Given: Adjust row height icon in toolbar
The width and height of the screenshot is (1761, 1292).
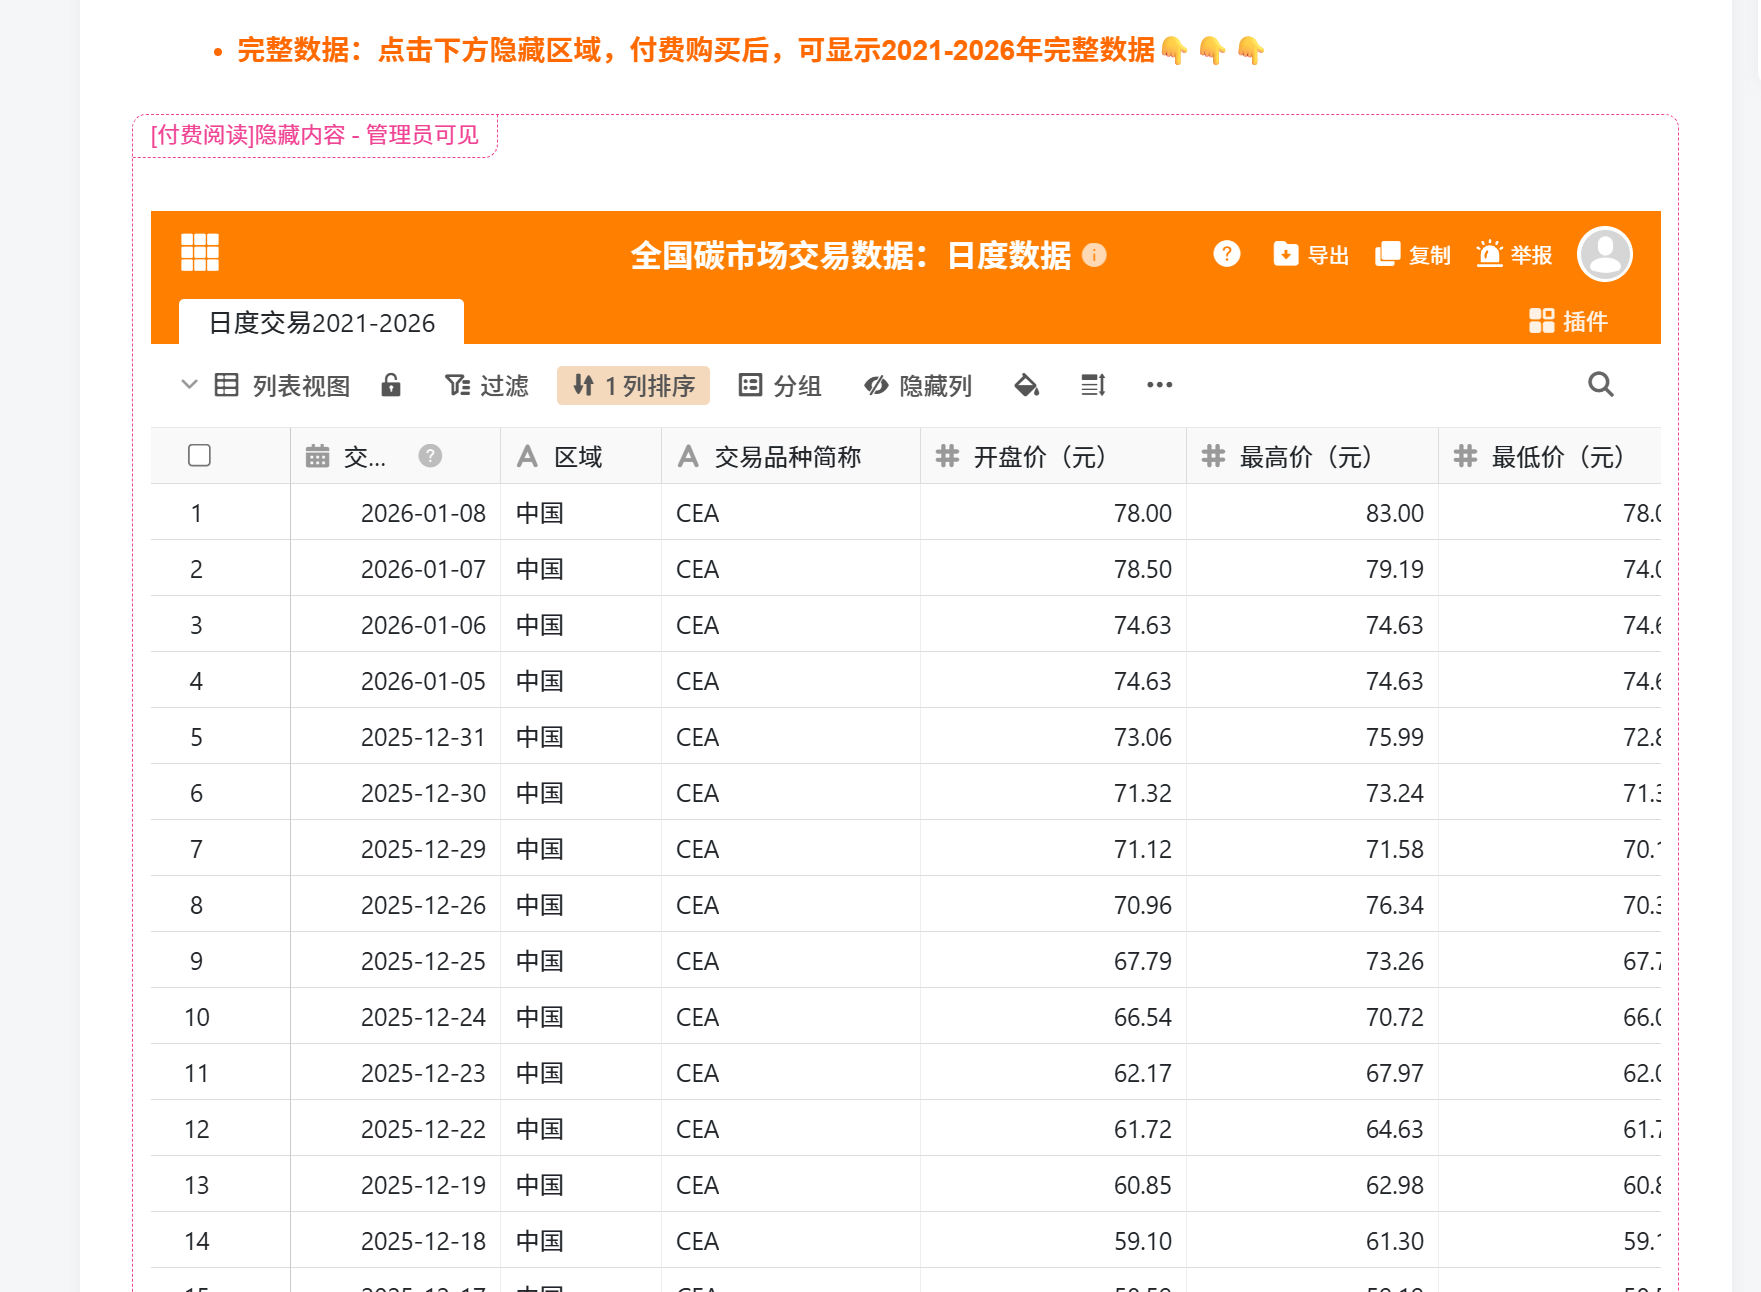Looking at the screenshot, I should tap(1093, 386).
